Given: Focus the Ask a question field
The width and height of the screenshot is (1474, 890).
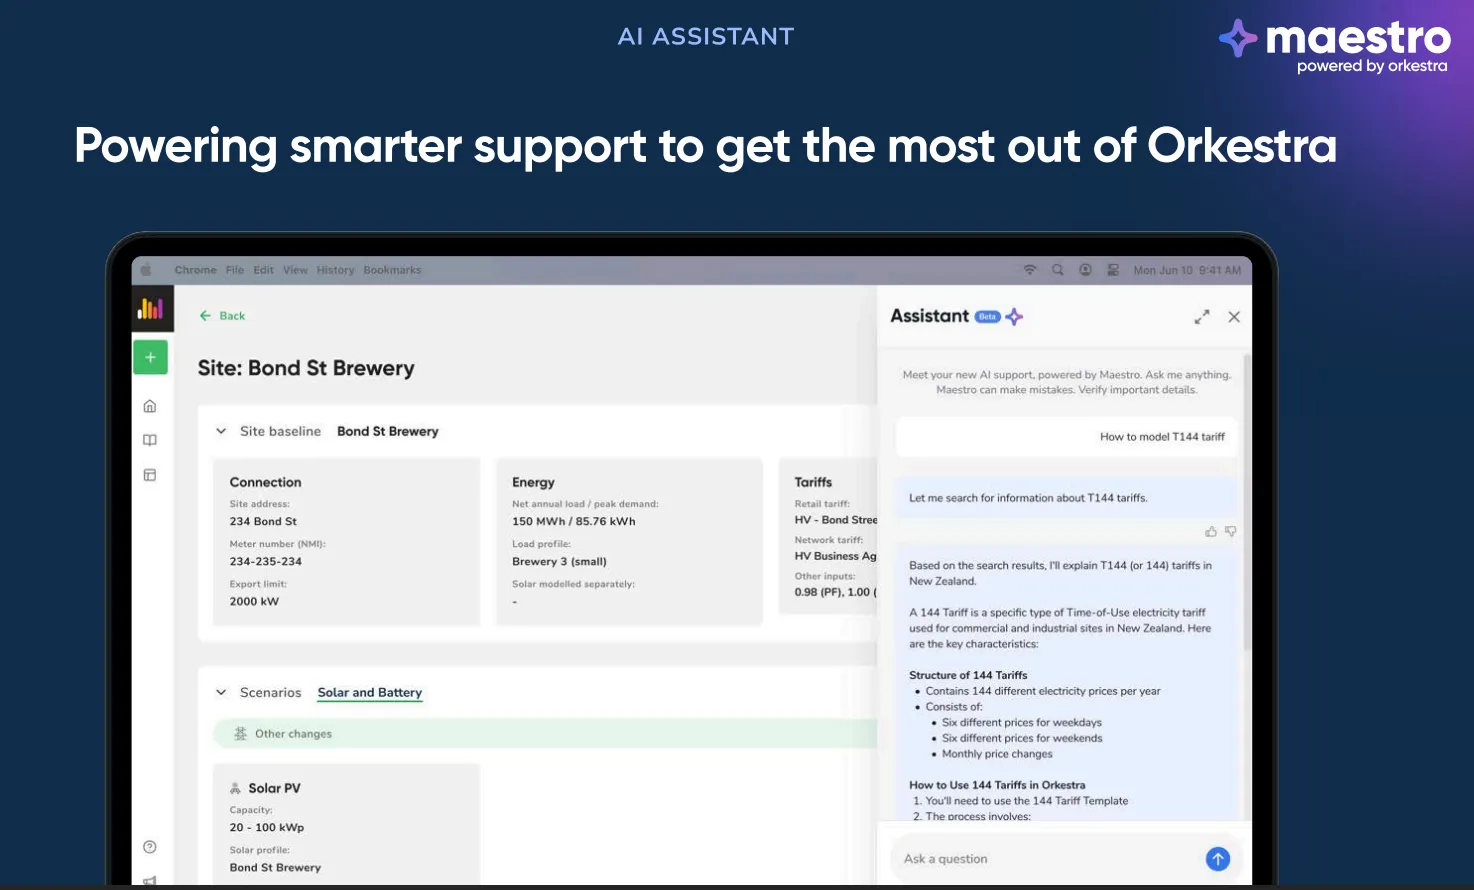Looking at the screenshot, I should coord(1045,859).
